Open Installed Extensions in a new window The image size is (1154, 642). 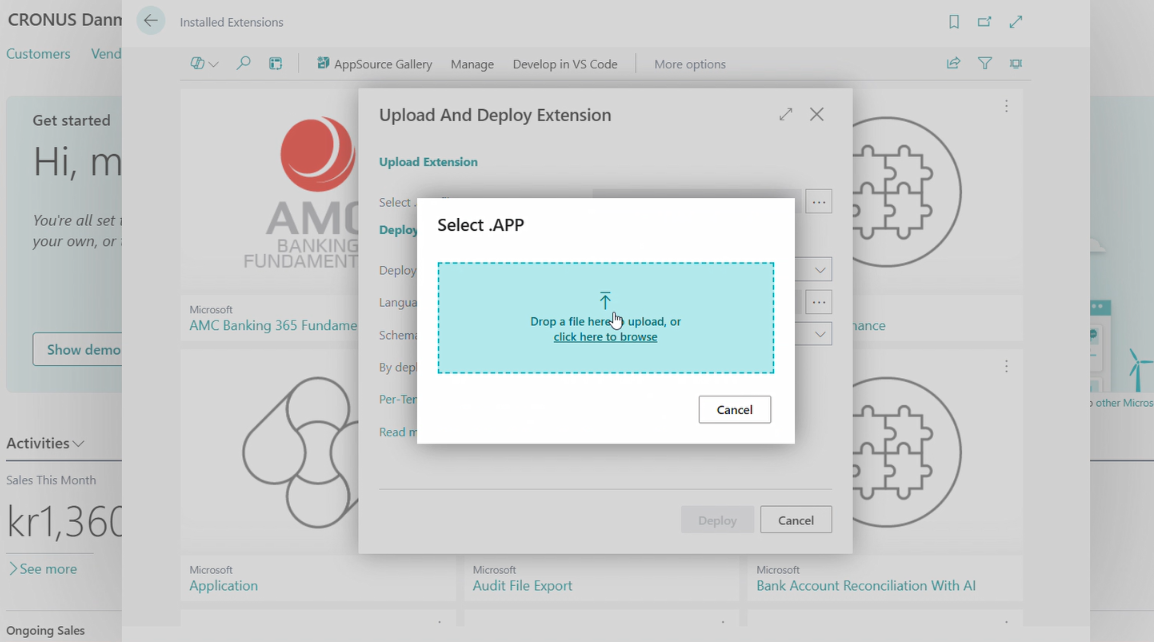(x=985, y=22)
